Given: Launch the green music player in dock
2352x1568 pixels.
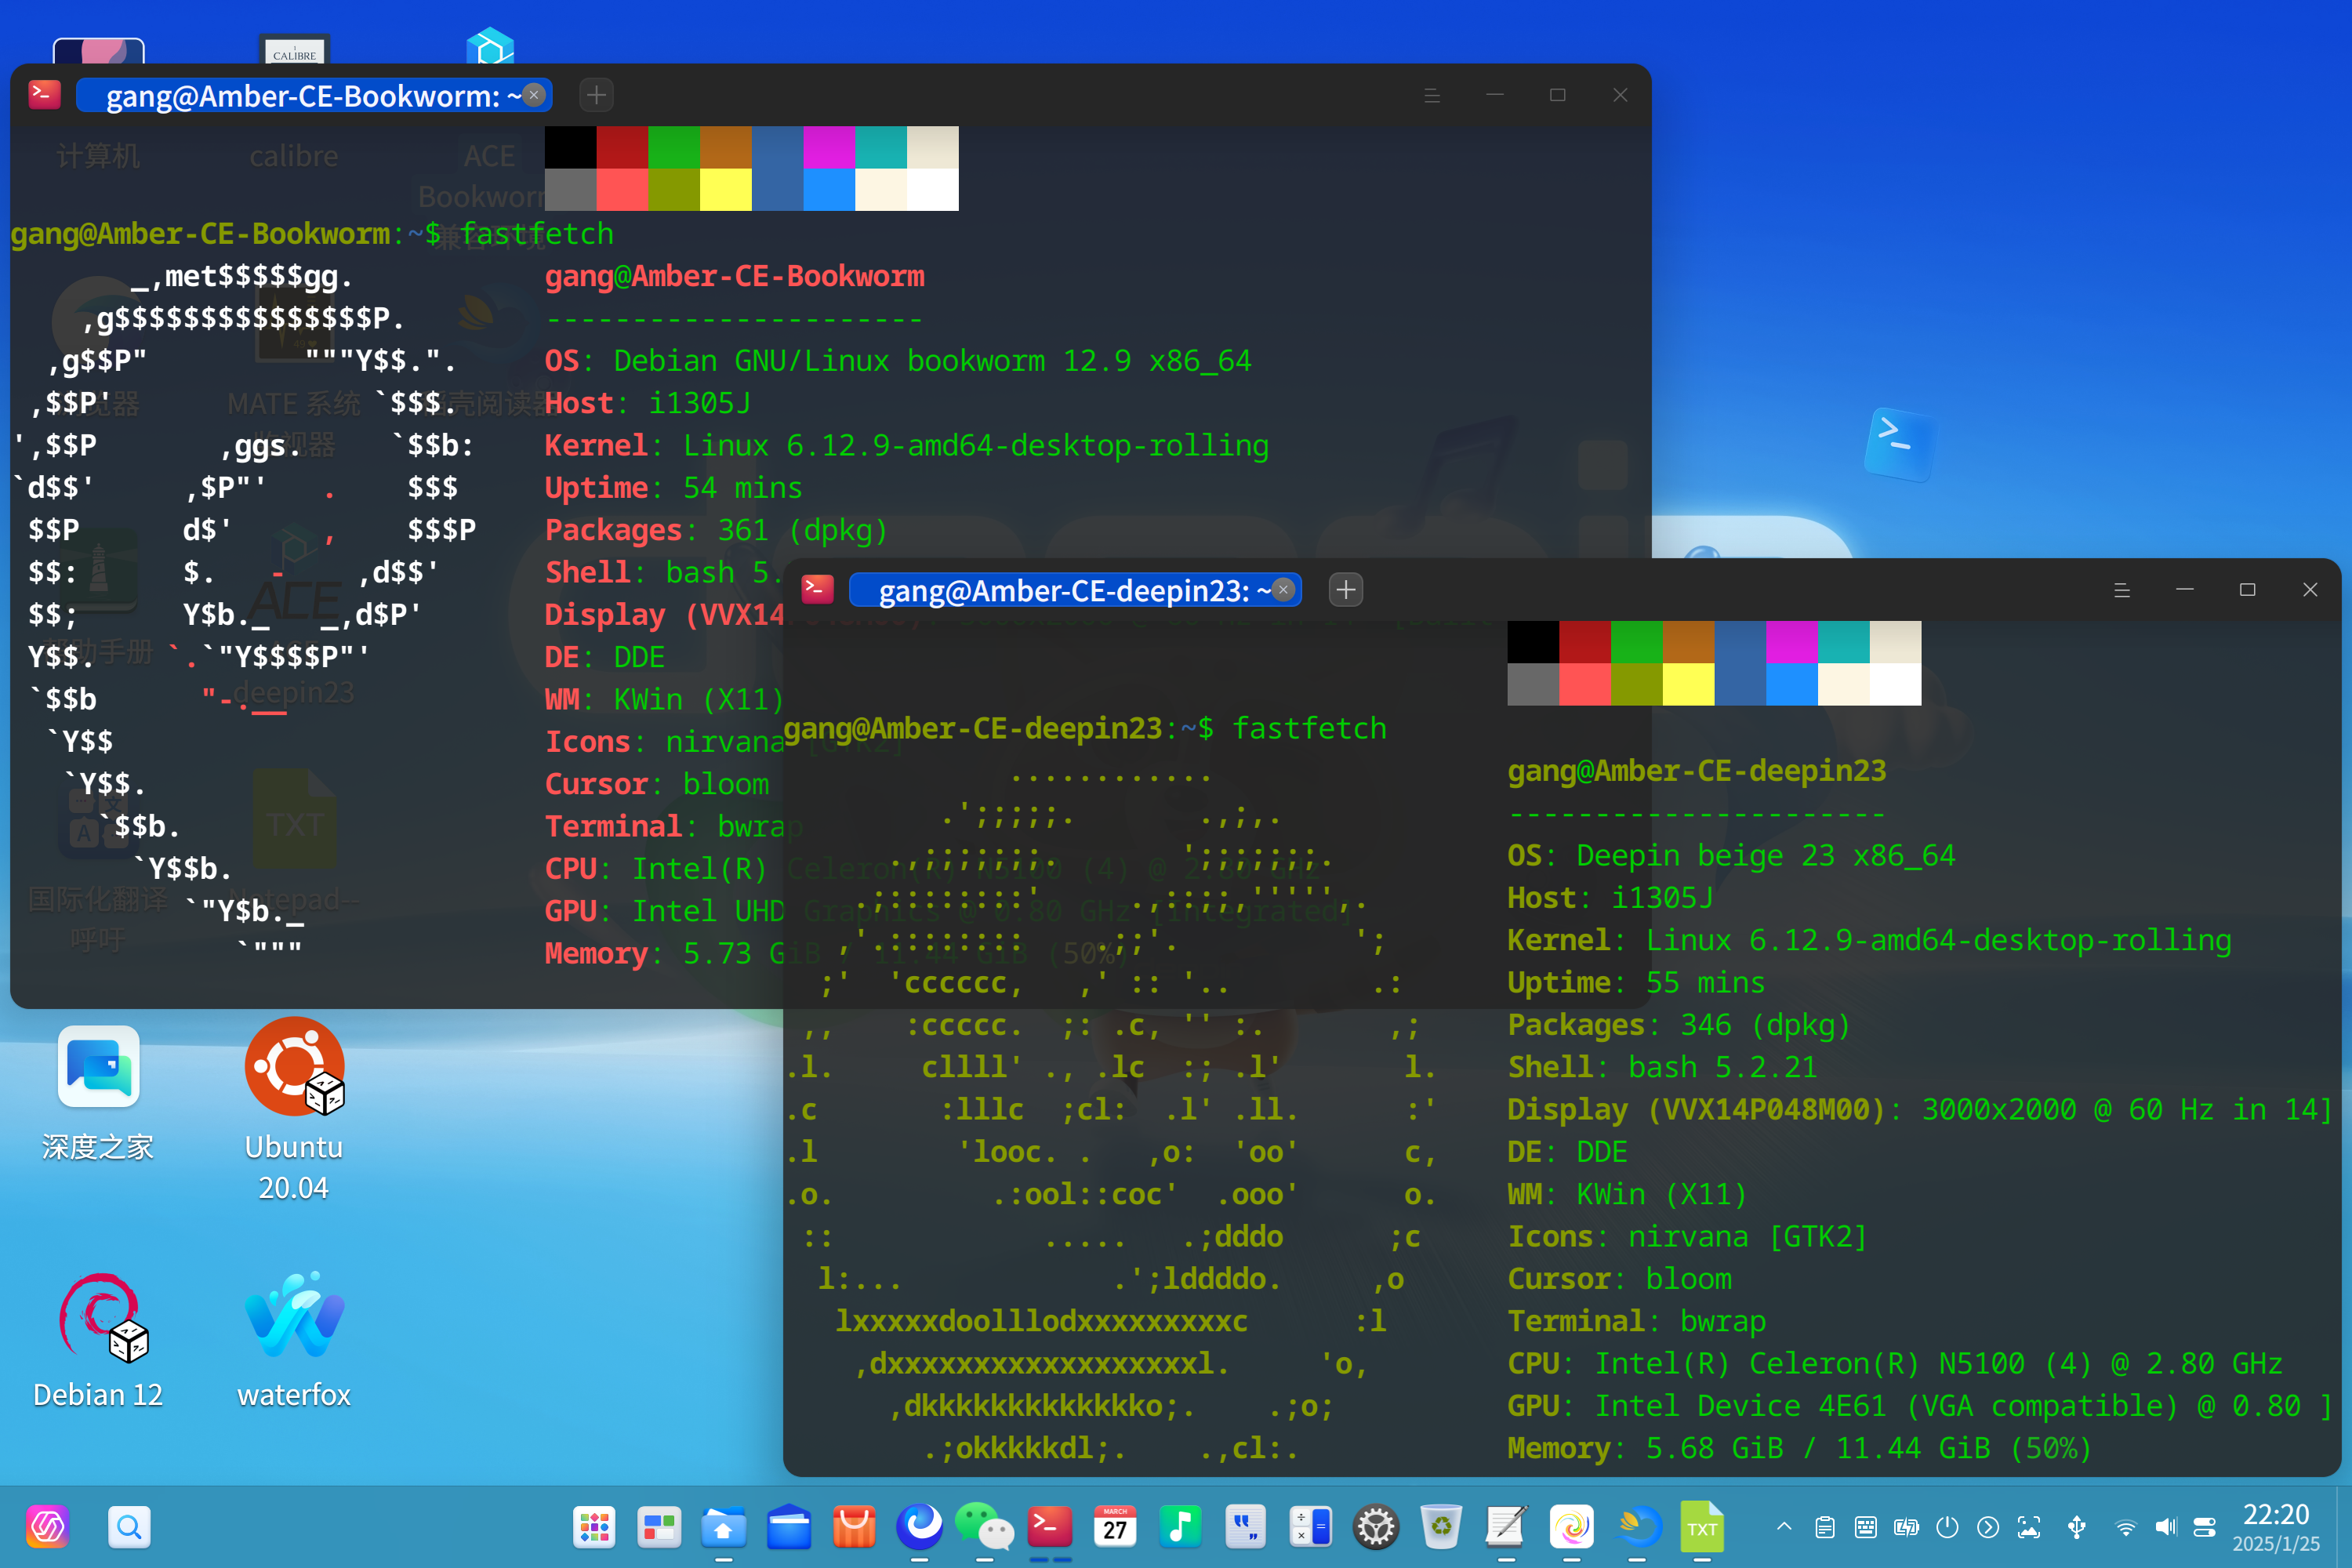Looking at the screenshot, I should (1180, 1527).
